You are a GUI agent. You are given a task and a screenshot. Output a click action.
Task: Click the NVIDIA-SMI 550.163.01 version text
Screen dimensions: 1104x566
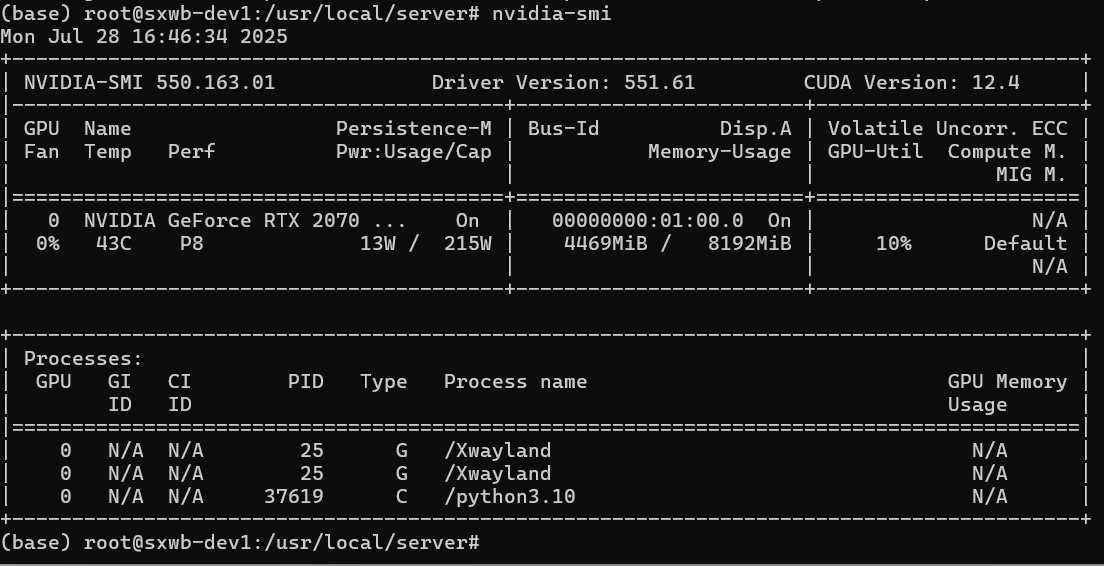pyautogui.click(x=149, y=82)
